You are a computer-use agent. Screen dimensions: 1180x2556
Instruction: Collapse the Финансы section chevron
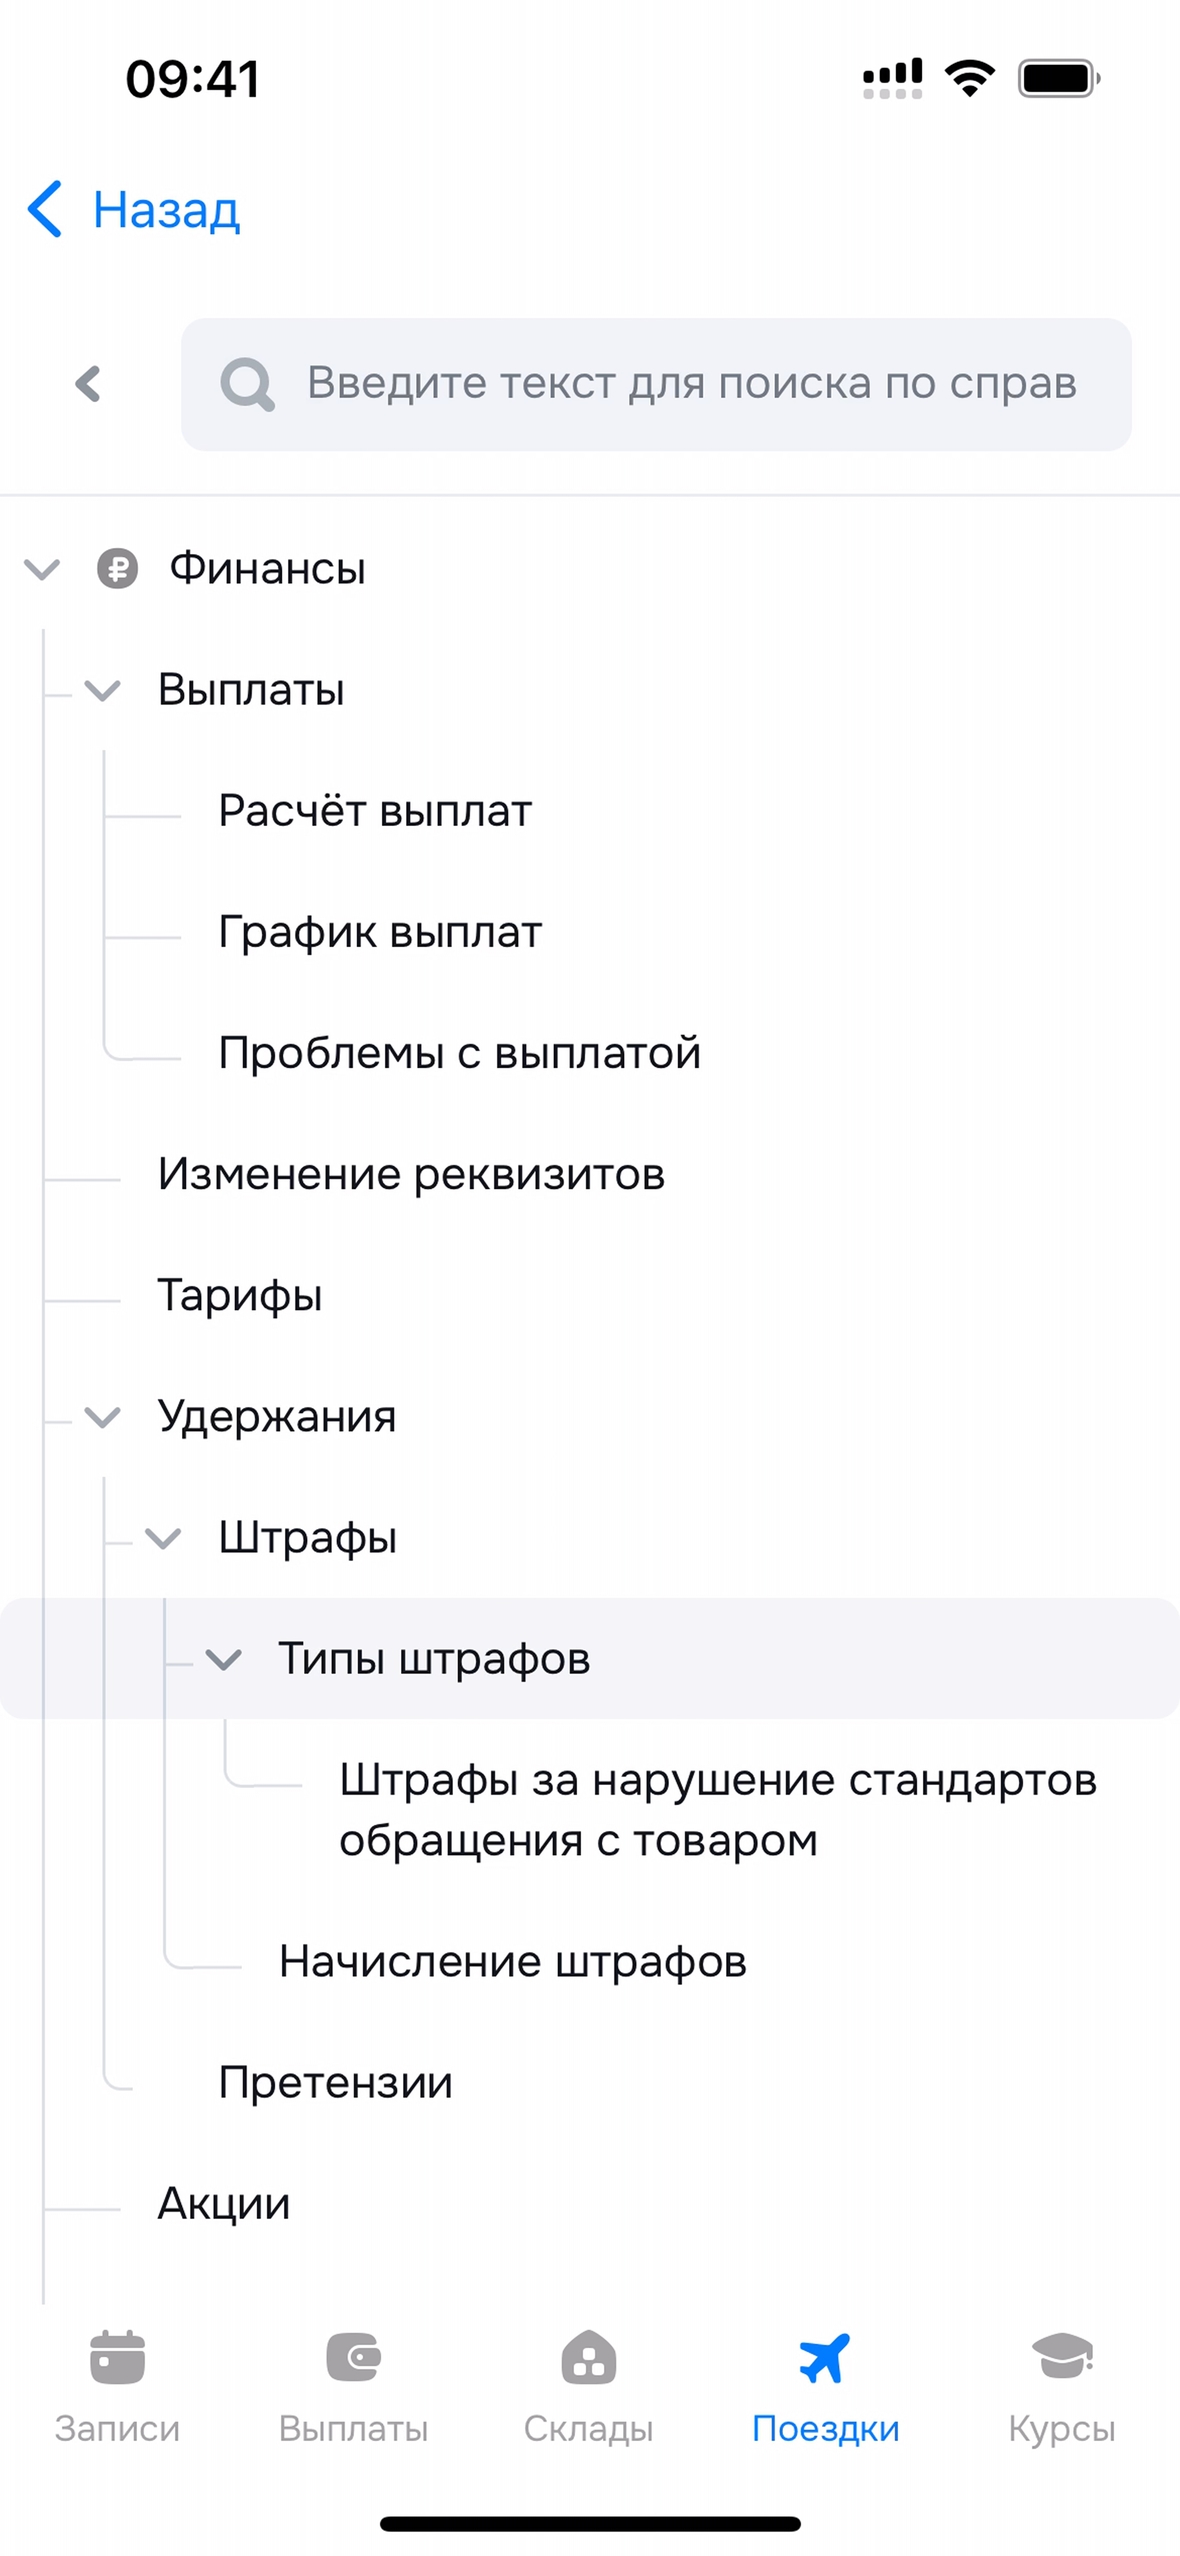42,570
